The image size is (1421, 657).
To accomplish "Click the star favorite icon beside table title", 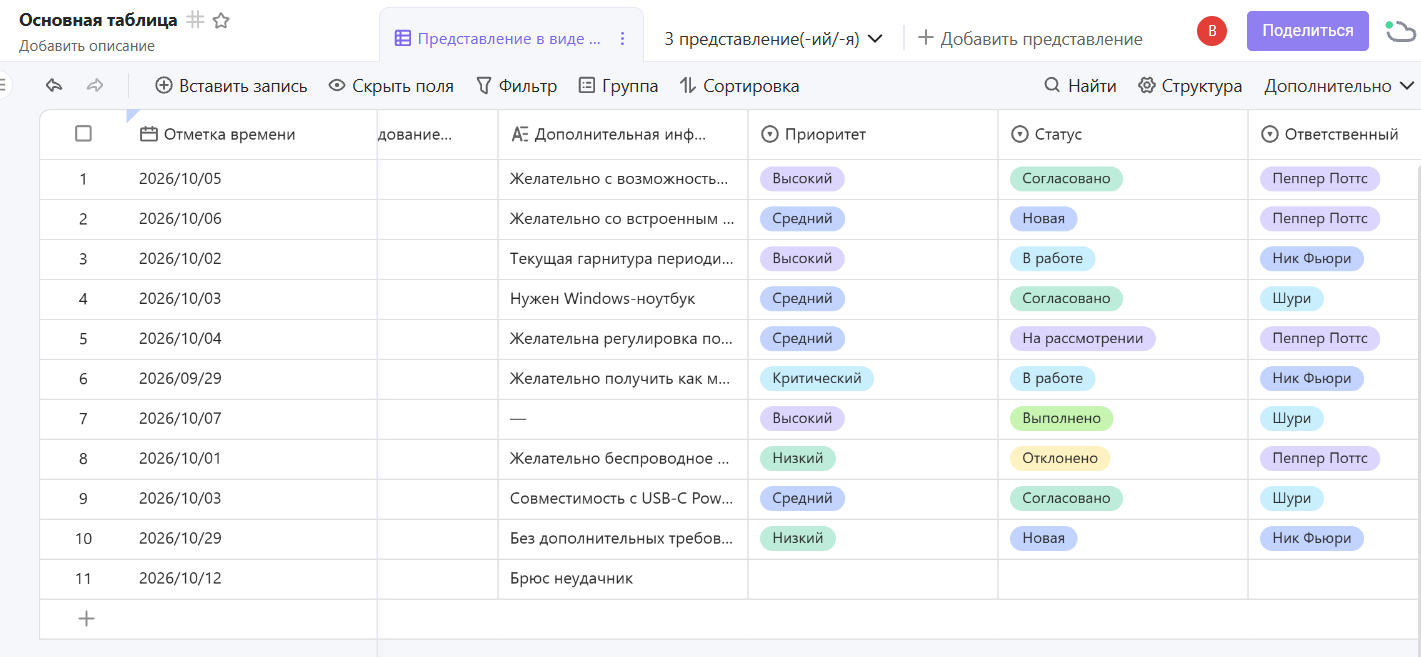I will tap(221, 20).
